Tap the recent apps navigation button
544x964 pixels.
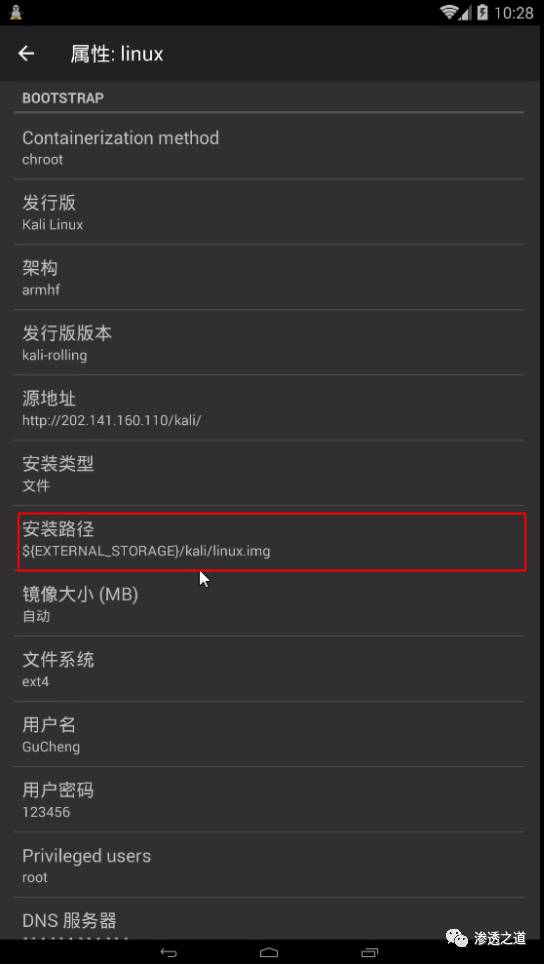click(369, 952)
